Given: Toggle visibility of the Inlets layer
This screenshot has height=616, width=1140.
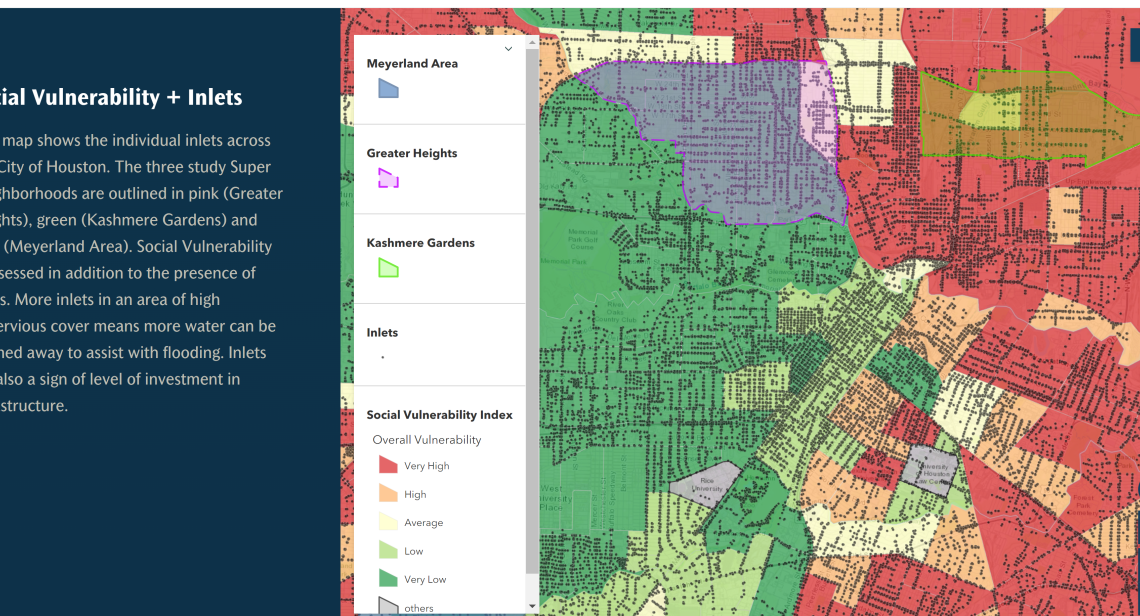Looking at the screenshot, I should (382, 332).
